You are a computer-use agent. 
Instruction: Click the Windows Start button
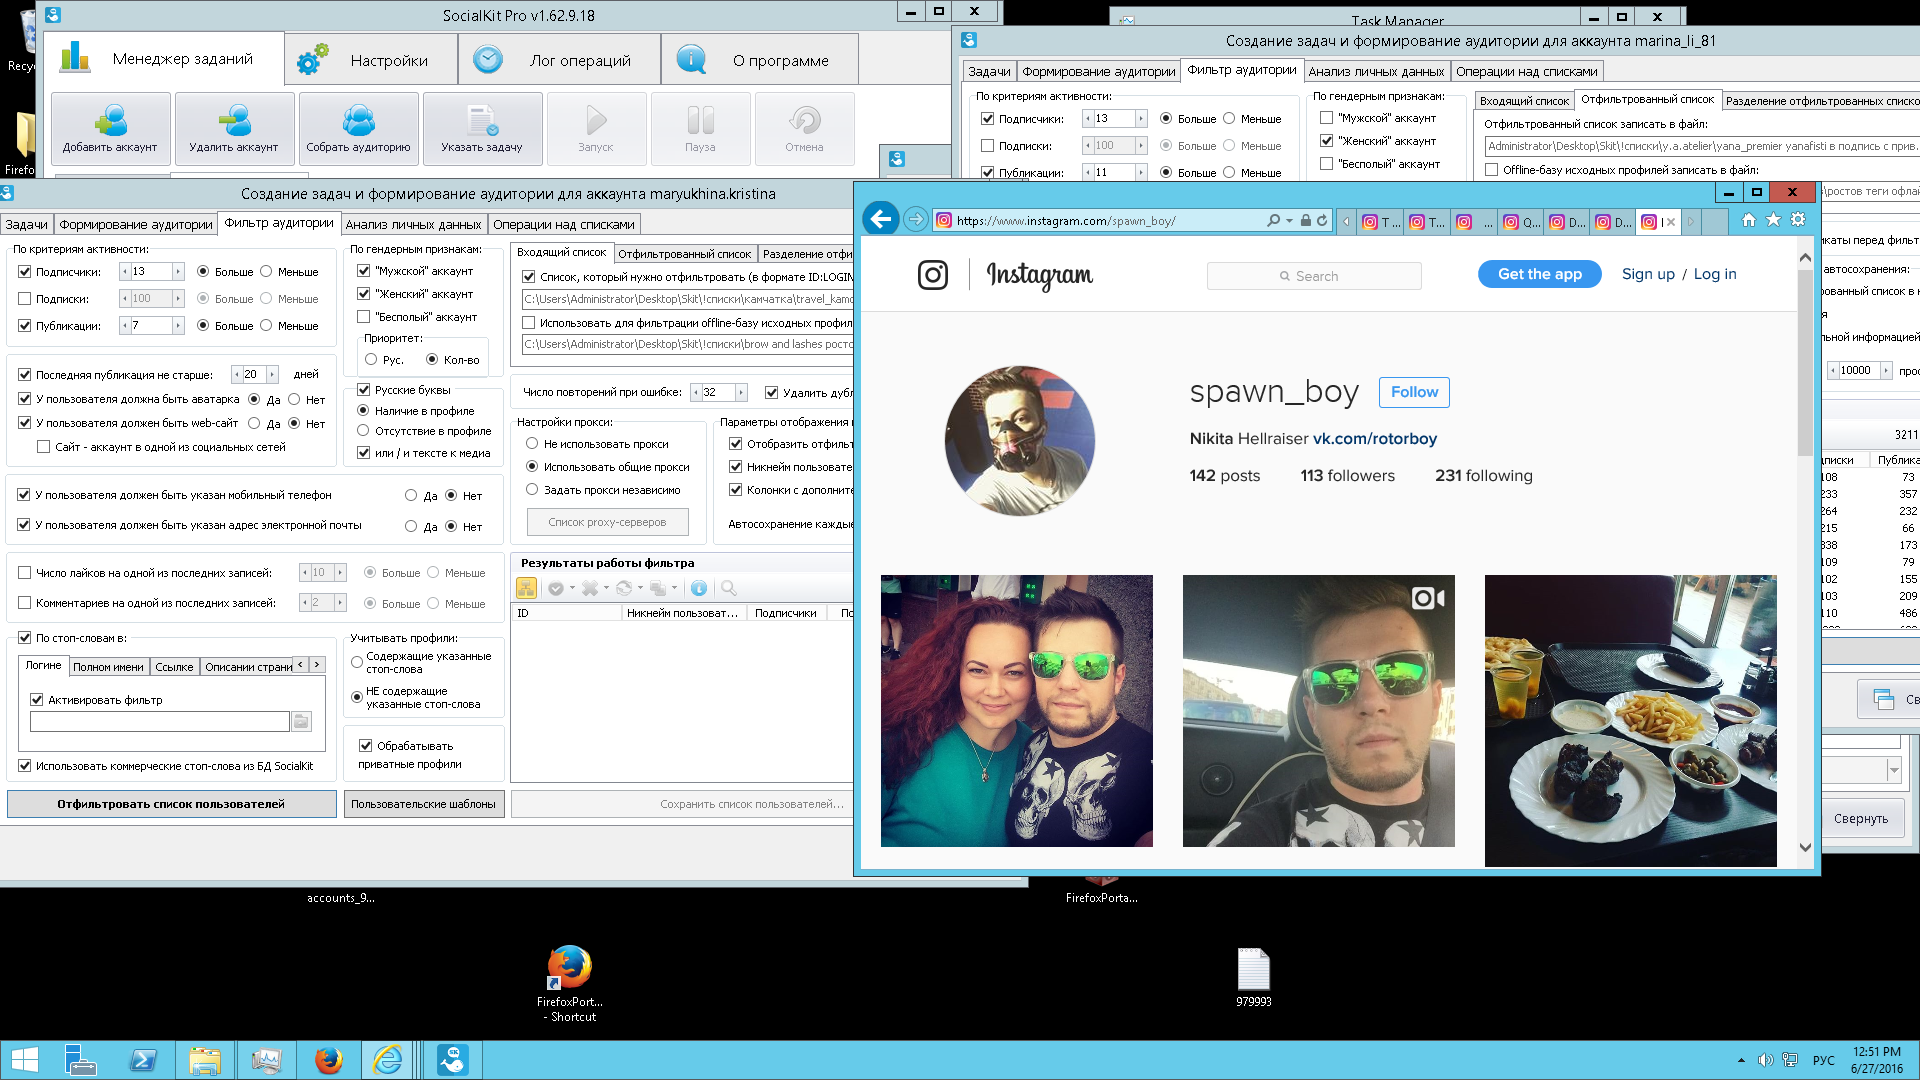click(24, 1060)
